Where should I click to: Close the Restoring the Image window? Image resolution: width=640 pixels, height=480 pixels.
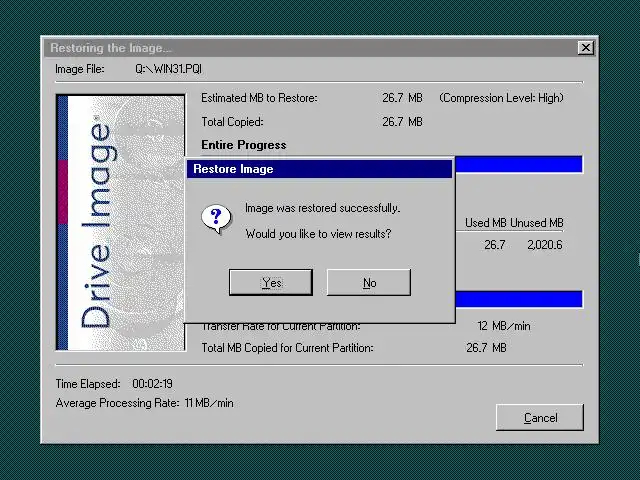[586, 48]
